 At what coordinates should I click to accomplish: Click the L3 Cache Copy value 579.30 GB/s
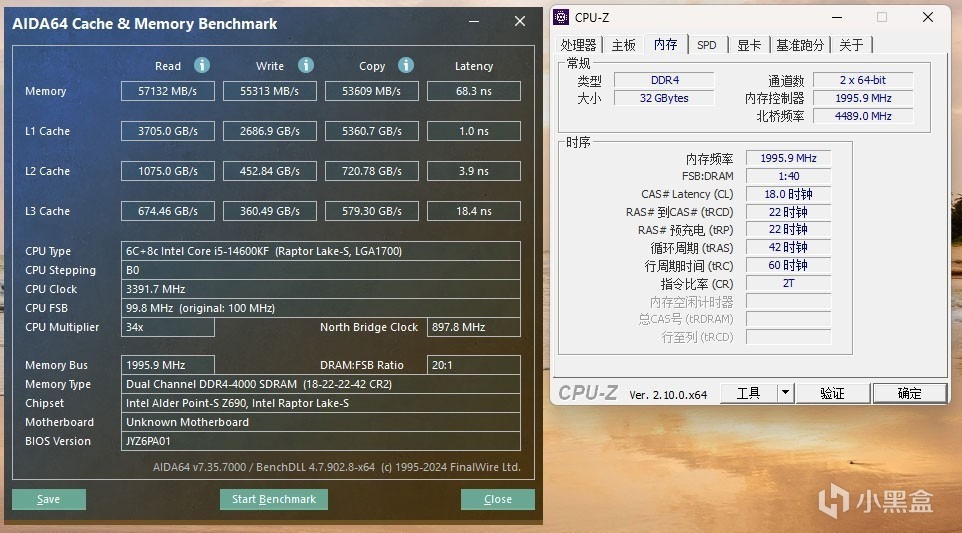pyautogui.click(x=371, y=210)
